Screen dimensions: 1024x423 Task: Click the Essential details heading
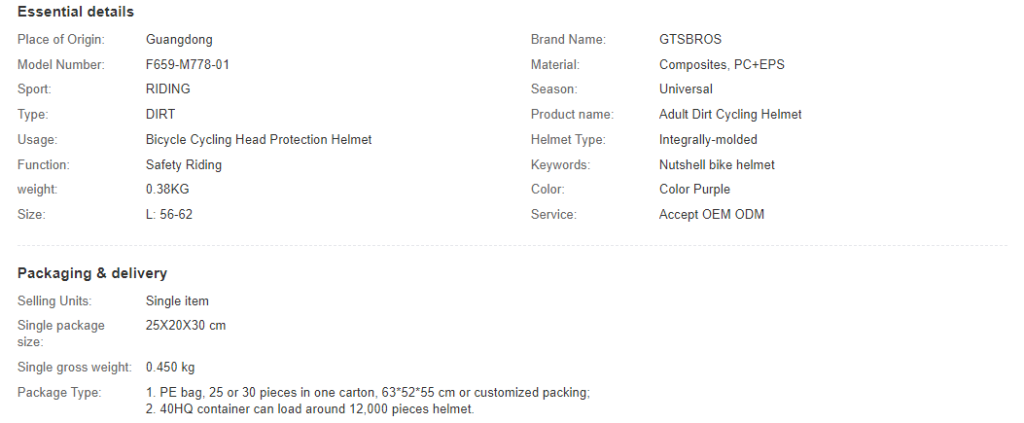(75, 12)
